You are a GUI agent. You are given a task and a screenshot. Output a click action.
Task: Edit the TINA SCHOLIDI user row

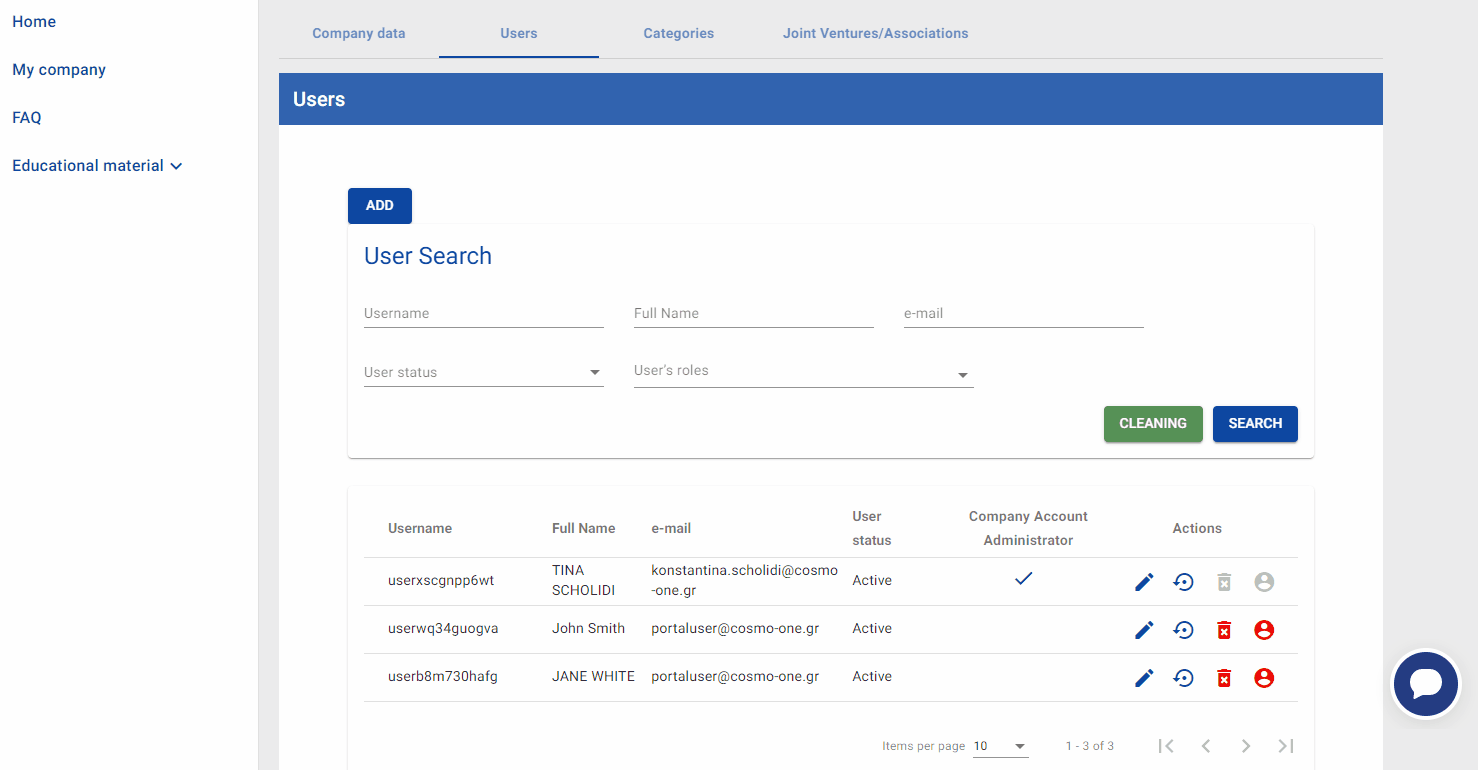point(1144,582)
